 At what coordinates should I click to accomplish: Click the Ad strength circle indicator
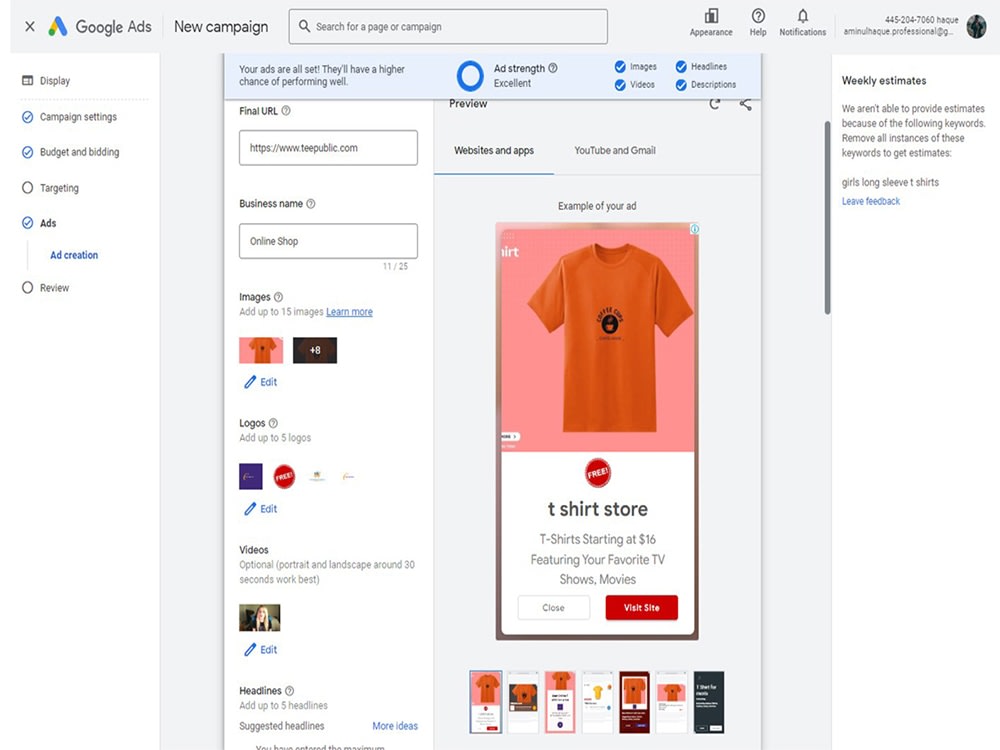click(470, 76)
